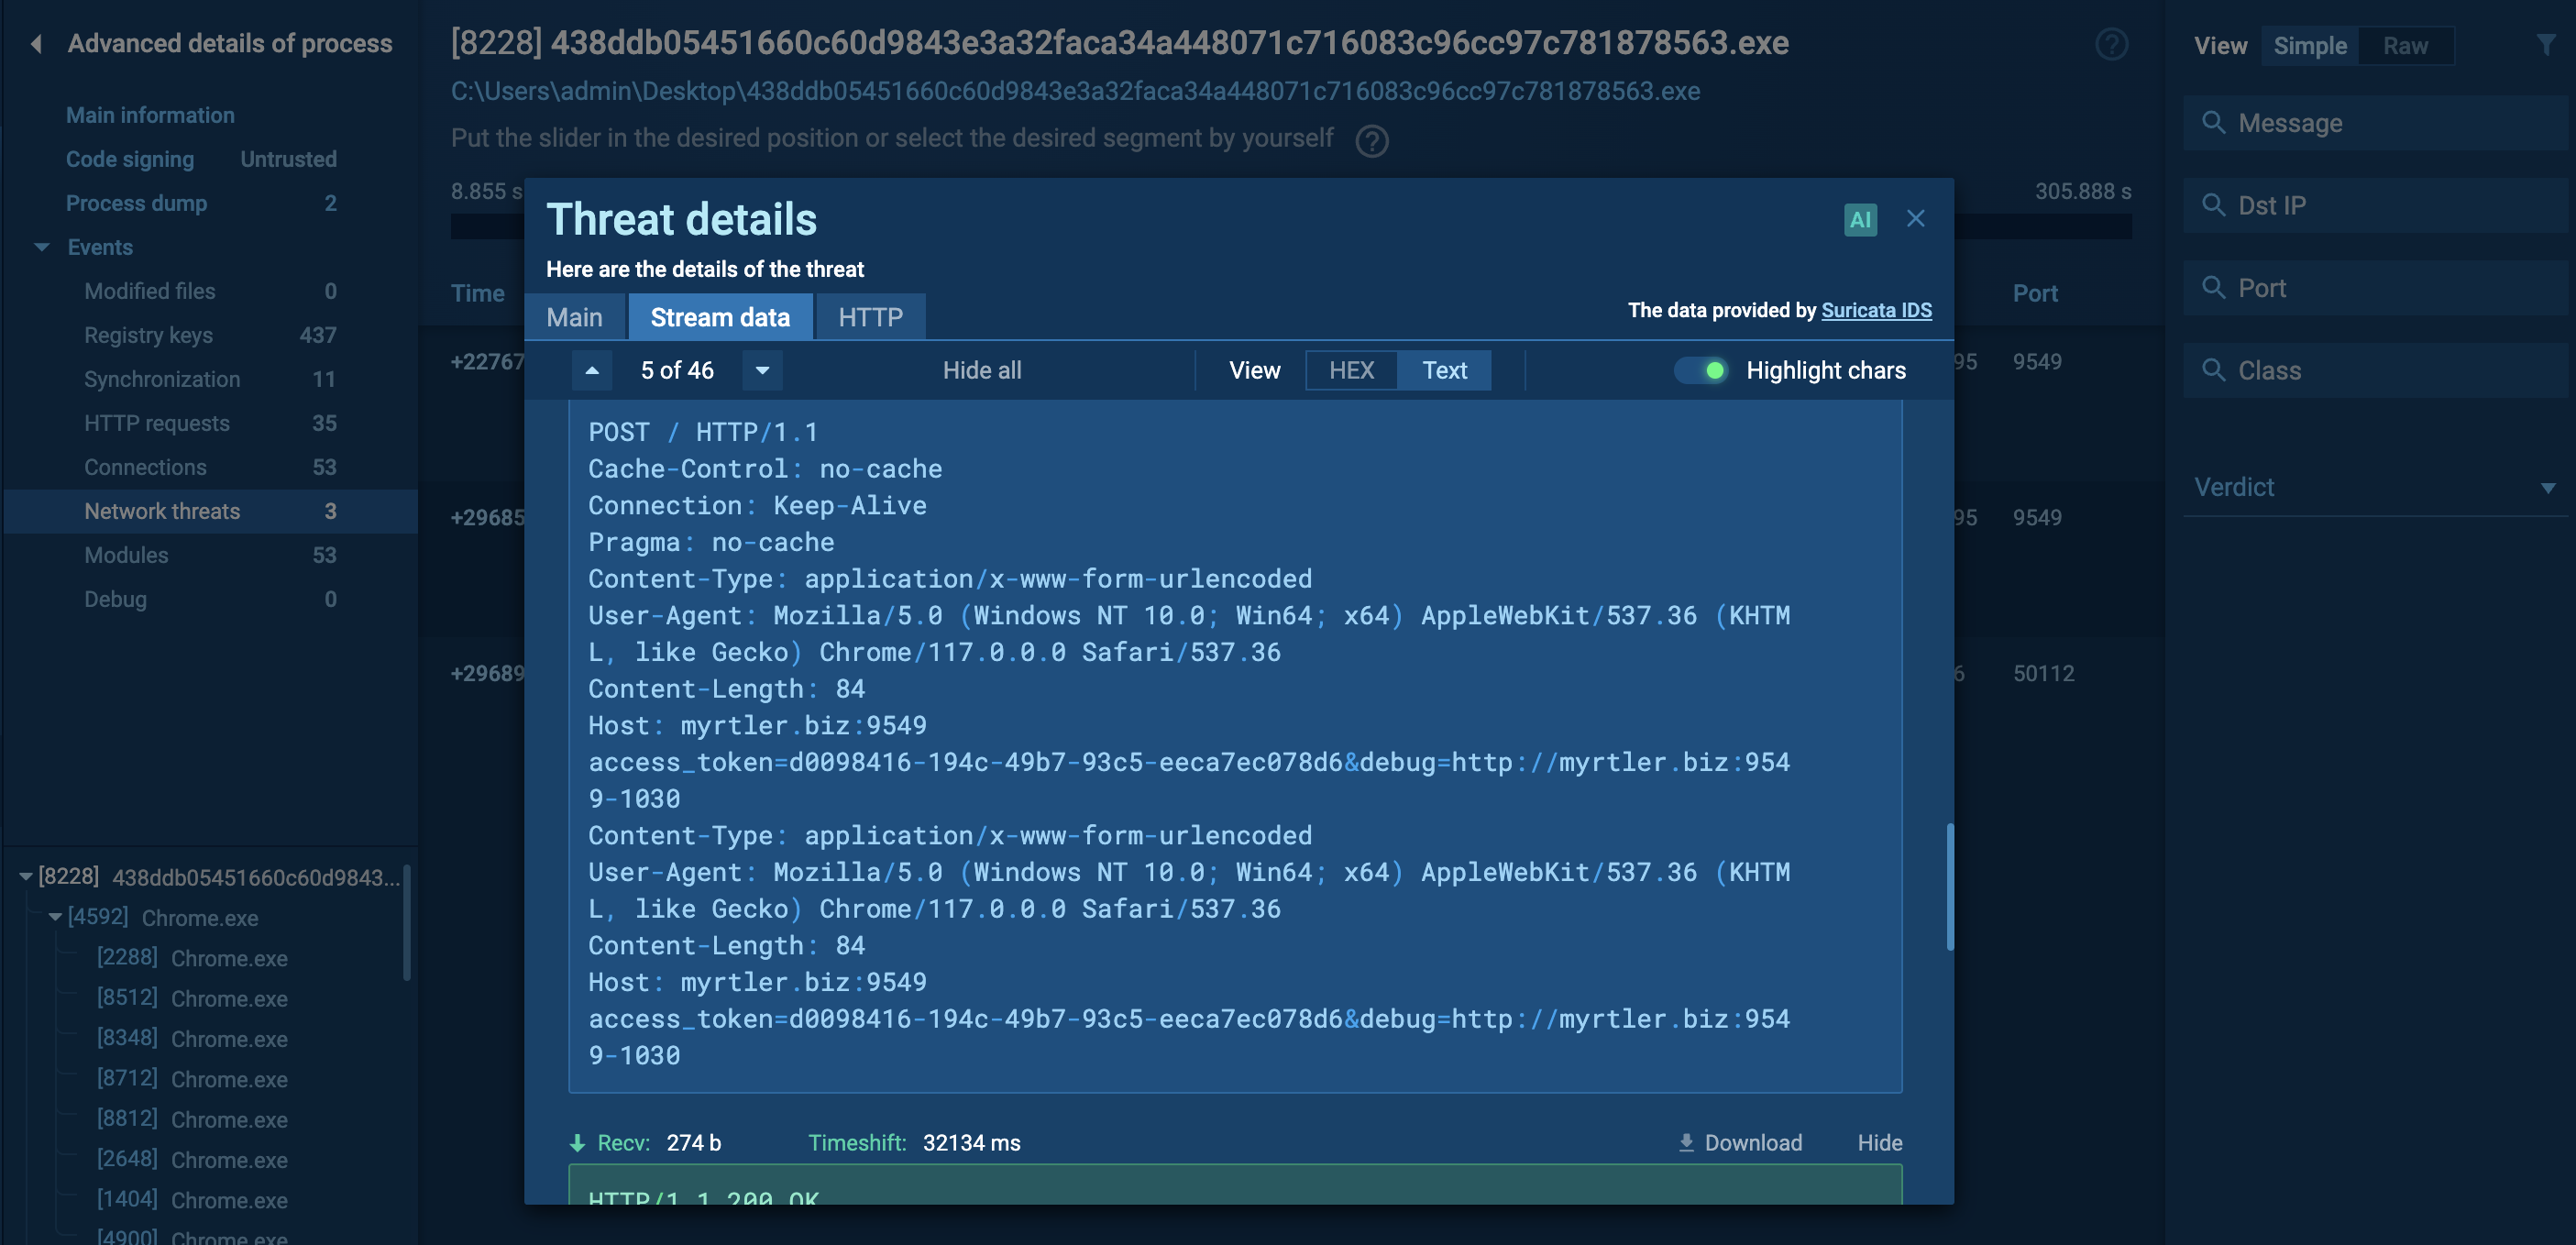Image resolution: width=2576 pixels, height=1245 pixels.
Task: Follow the Suricata IDS link
Action: coord(1876,310)
